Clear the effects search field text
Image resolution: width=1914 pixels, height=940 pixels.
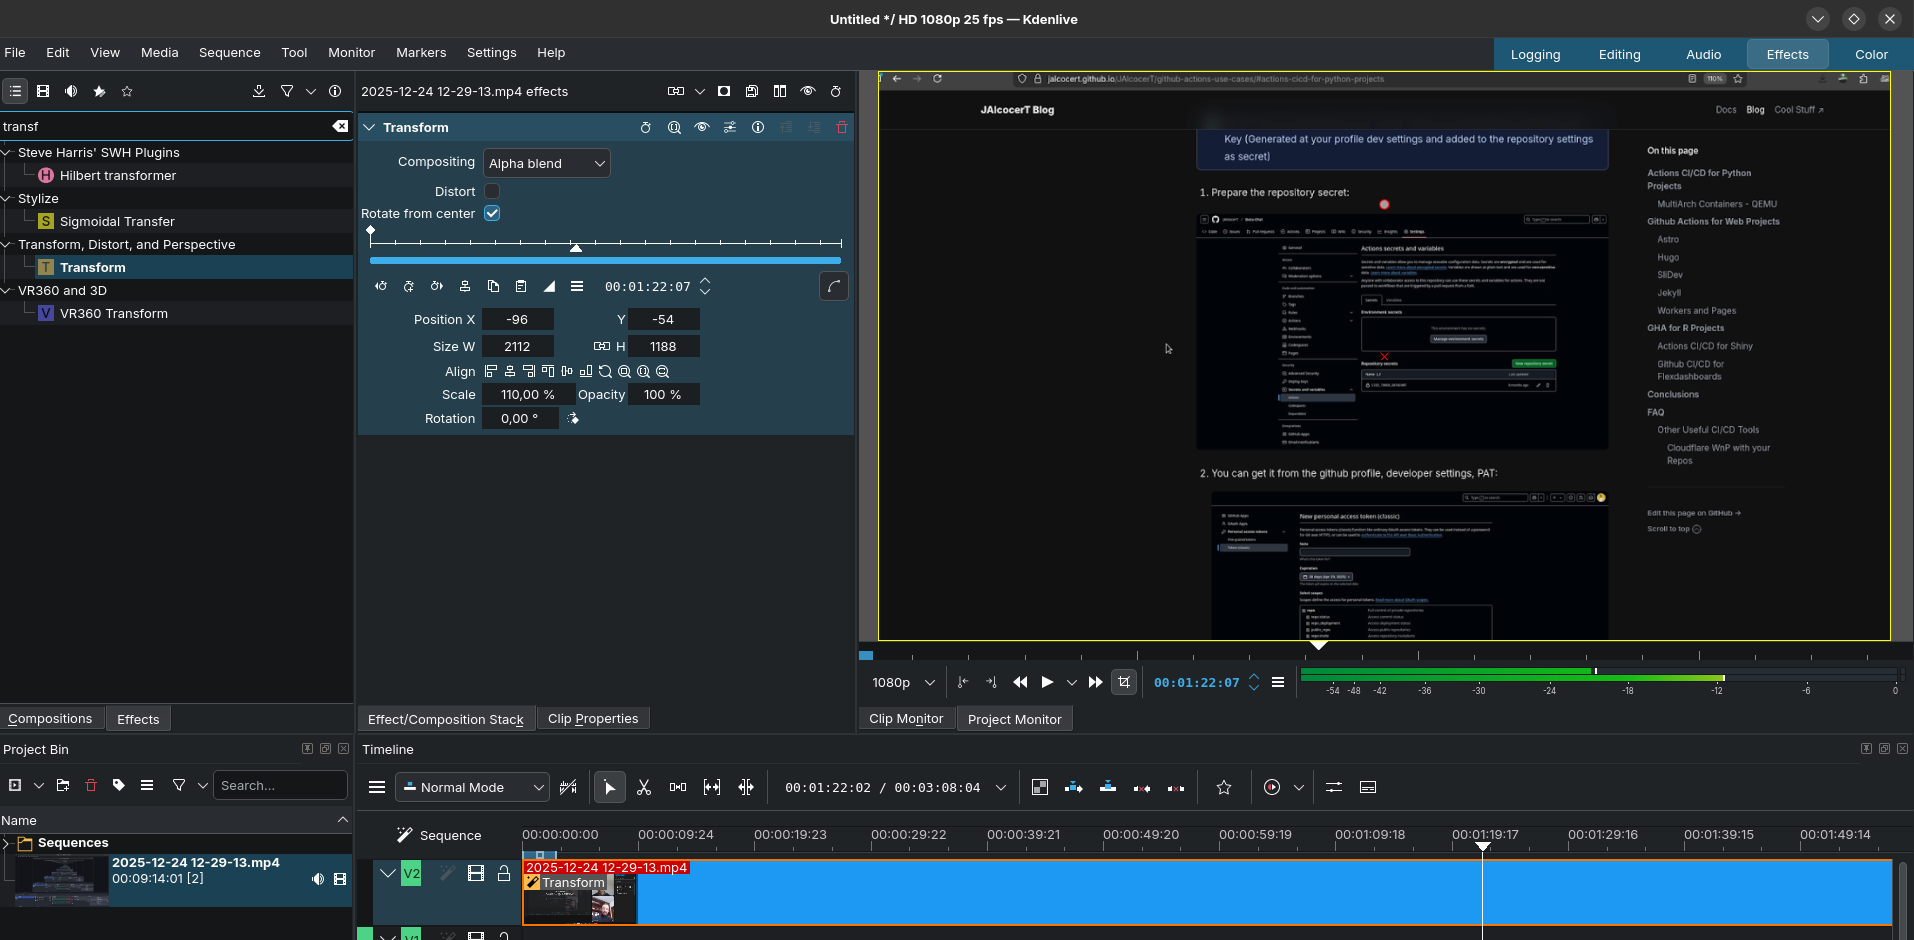coord(340,126)
